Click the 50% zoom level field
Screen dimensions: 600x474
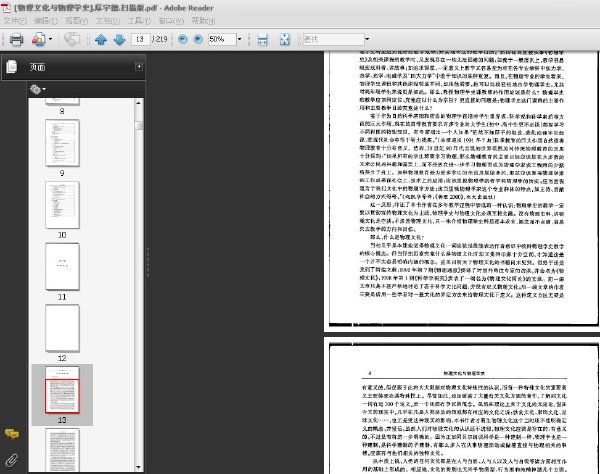point(222,39)
